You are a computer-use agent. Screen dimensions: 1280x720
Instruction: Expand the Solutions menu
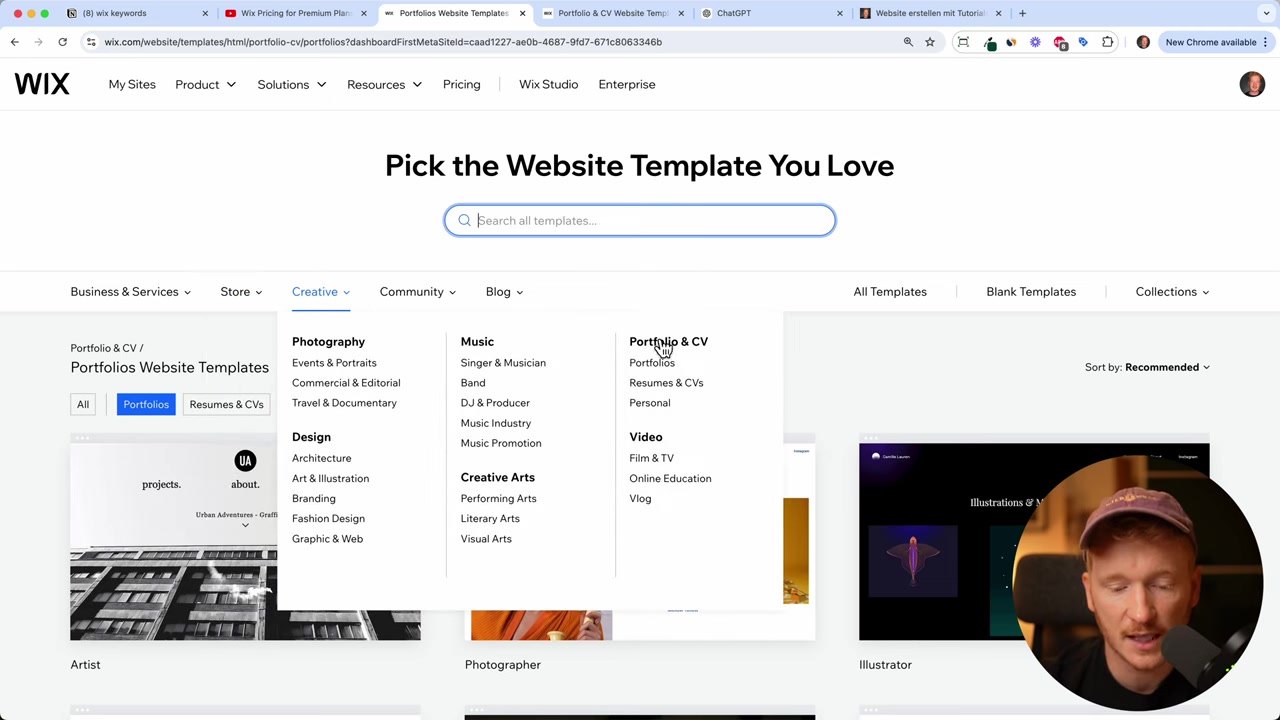pos(291,84)
